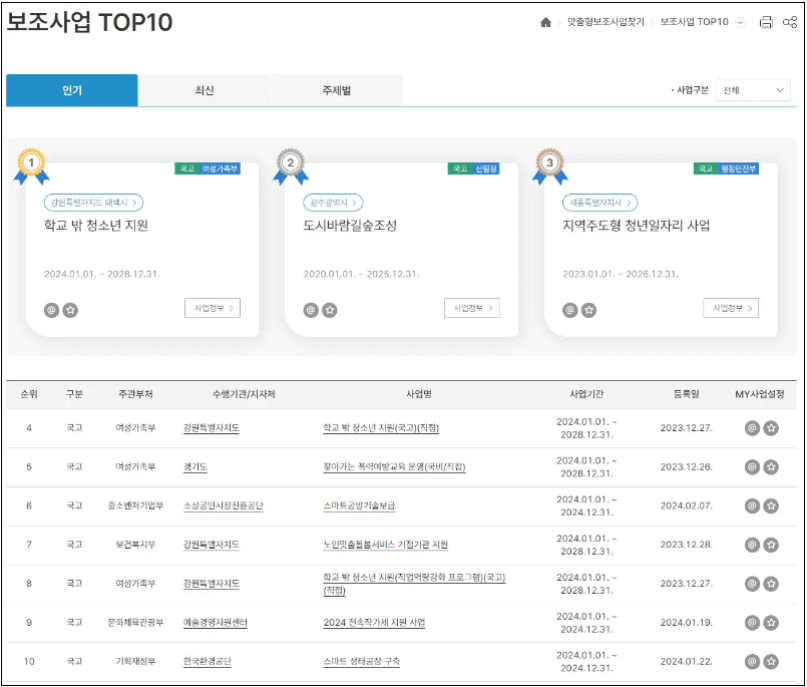Open 강원특별자치도 link in rank 8 row
Viewport: 807px width, 687px height.
[x=211, y=584]
